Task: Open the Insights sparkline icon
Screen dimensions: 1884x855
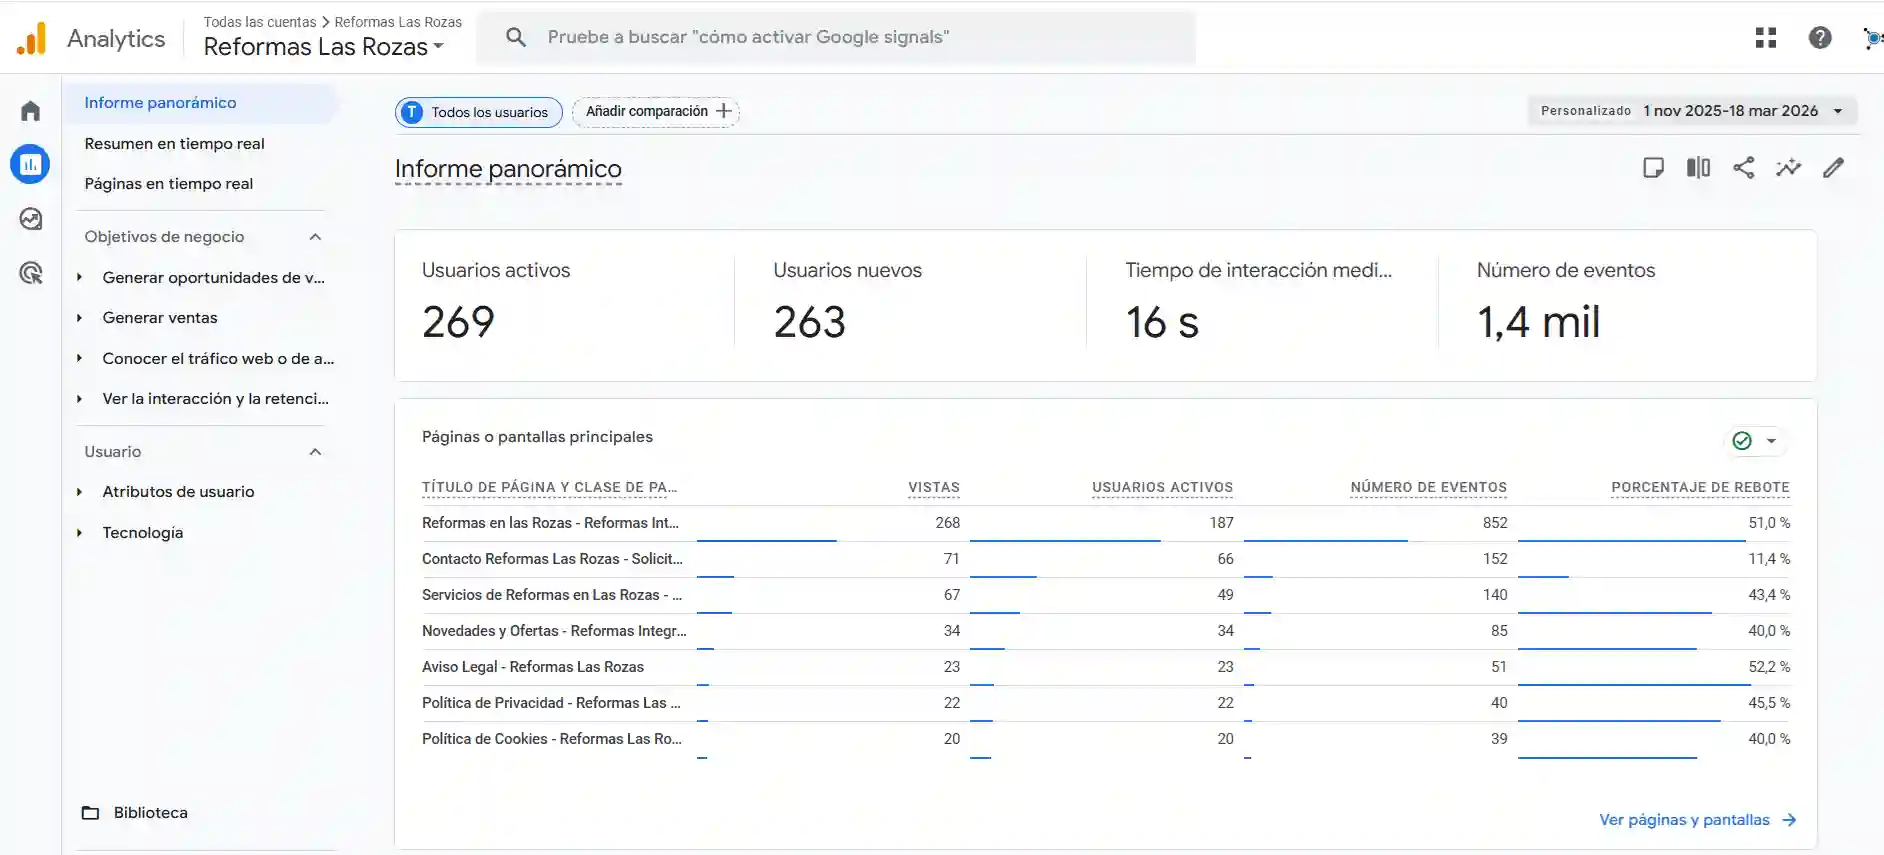Action: click(x=1789, y=167)
